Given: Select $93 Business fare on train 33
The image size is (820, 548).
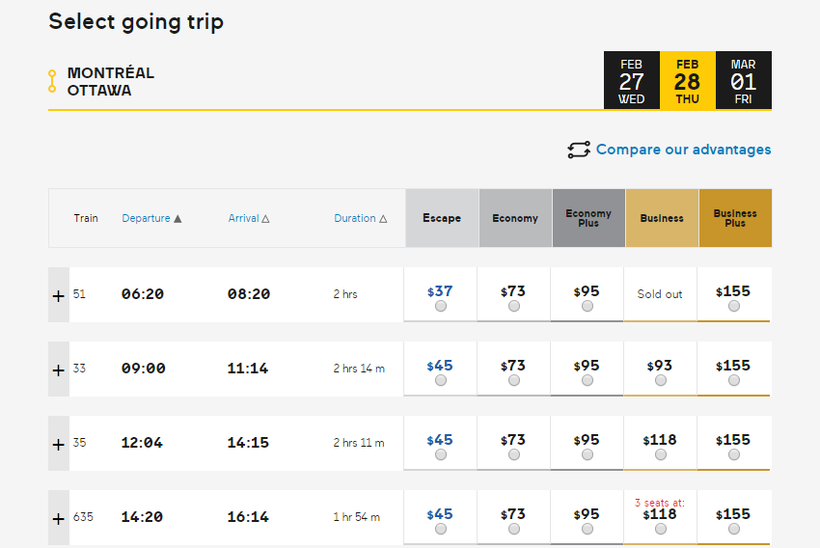Looking at the screenshot, I should (x=661, y=381).
